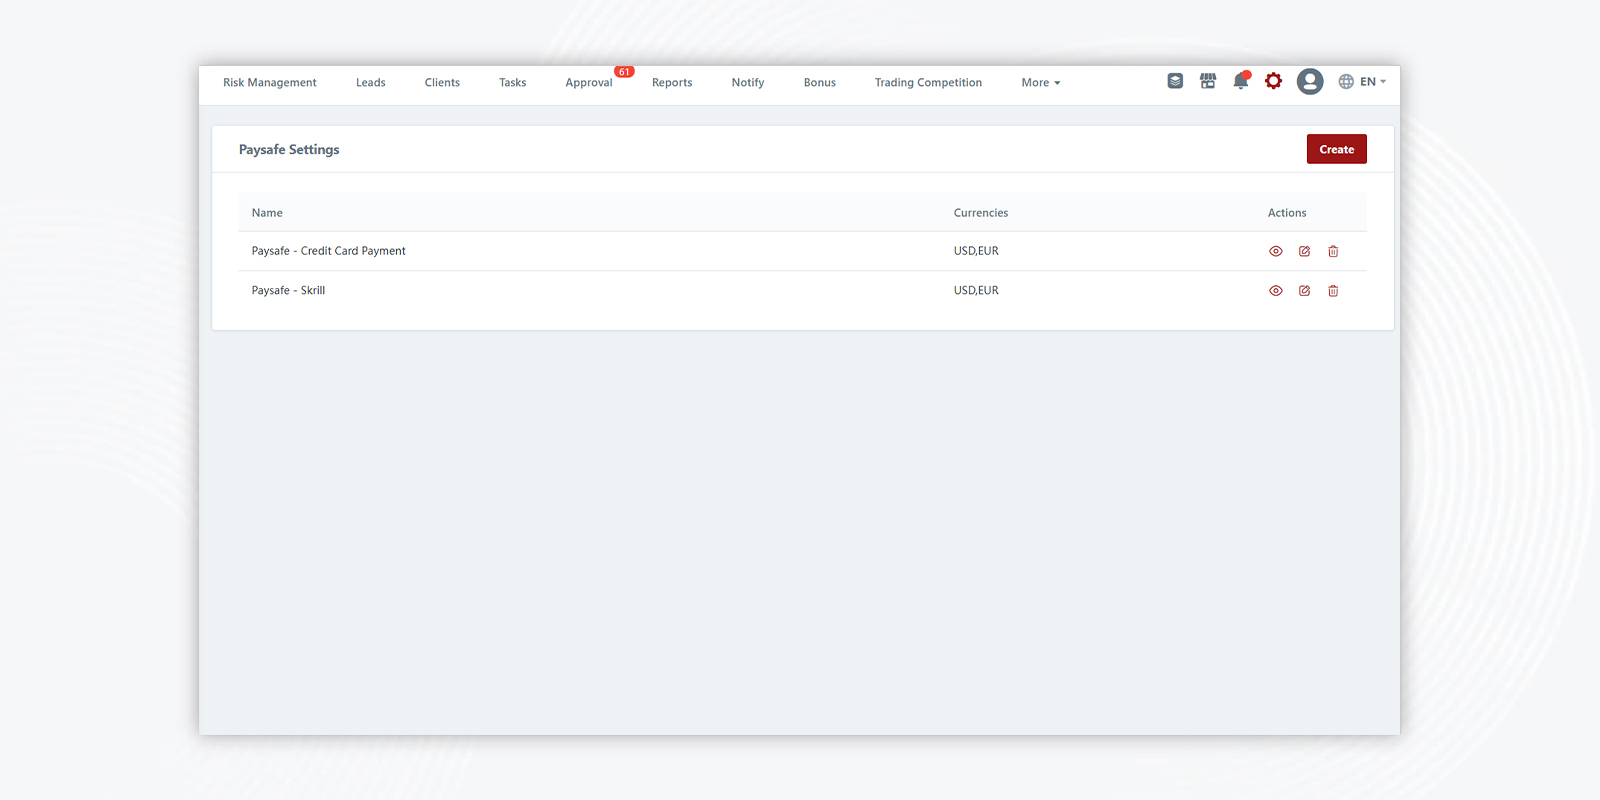This screenshot has height=800, width=1600.
Task: Click the Name column header
Action: [x=267, y=213]
